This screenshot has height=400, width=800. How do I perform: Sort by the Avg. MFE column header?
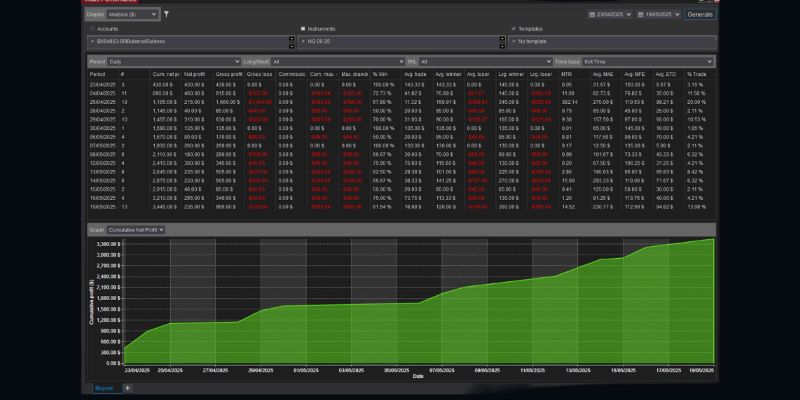click(x=638, y=74)
